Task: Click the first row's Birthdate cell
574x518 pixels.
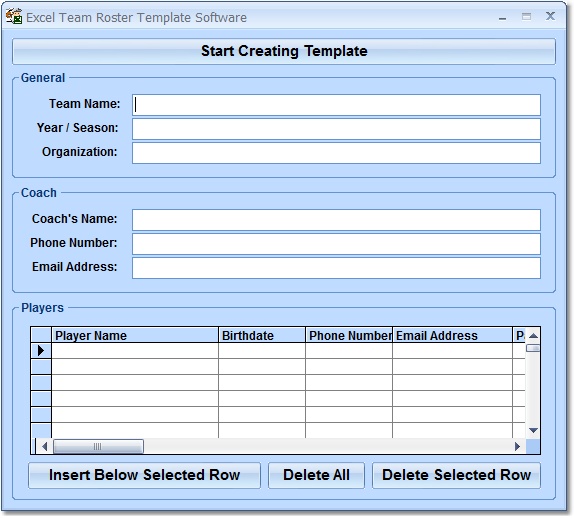Action: click(x=262, y=351)
